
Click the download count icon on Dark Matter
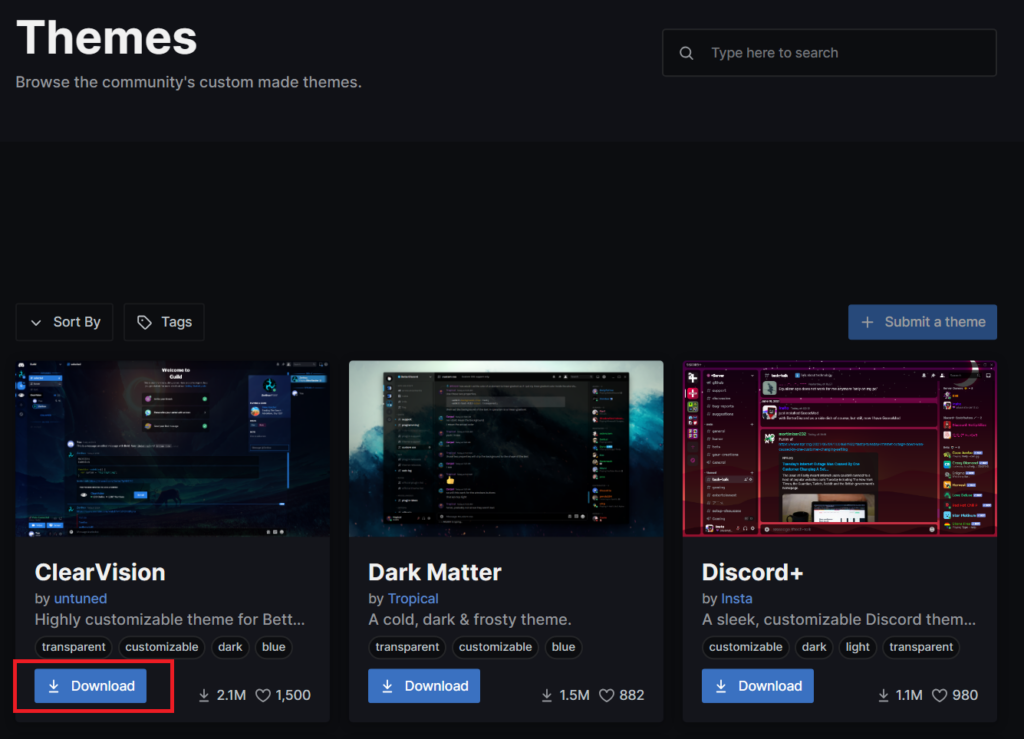(548, 695)
